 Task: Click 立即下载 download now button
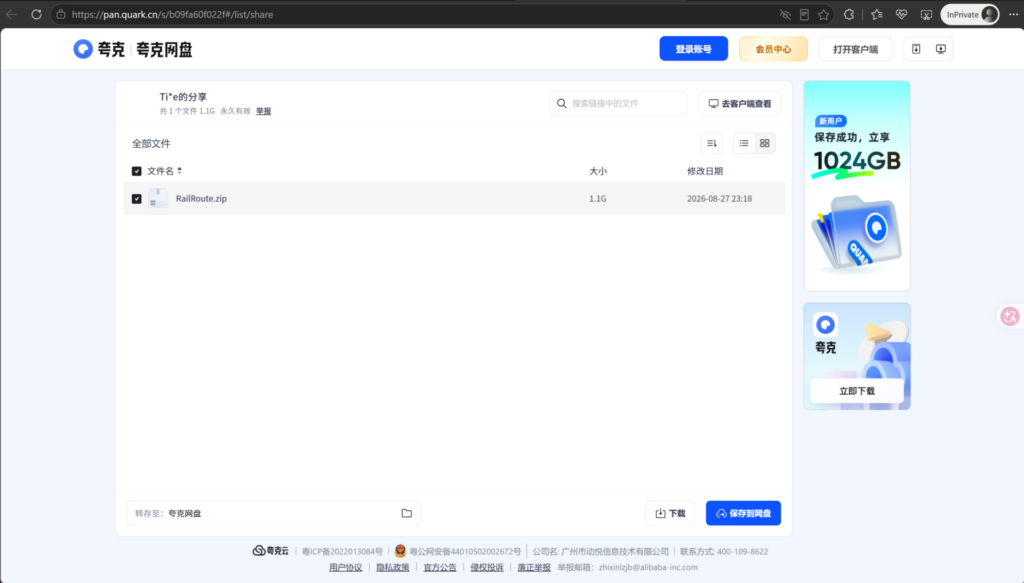[857, 390]
